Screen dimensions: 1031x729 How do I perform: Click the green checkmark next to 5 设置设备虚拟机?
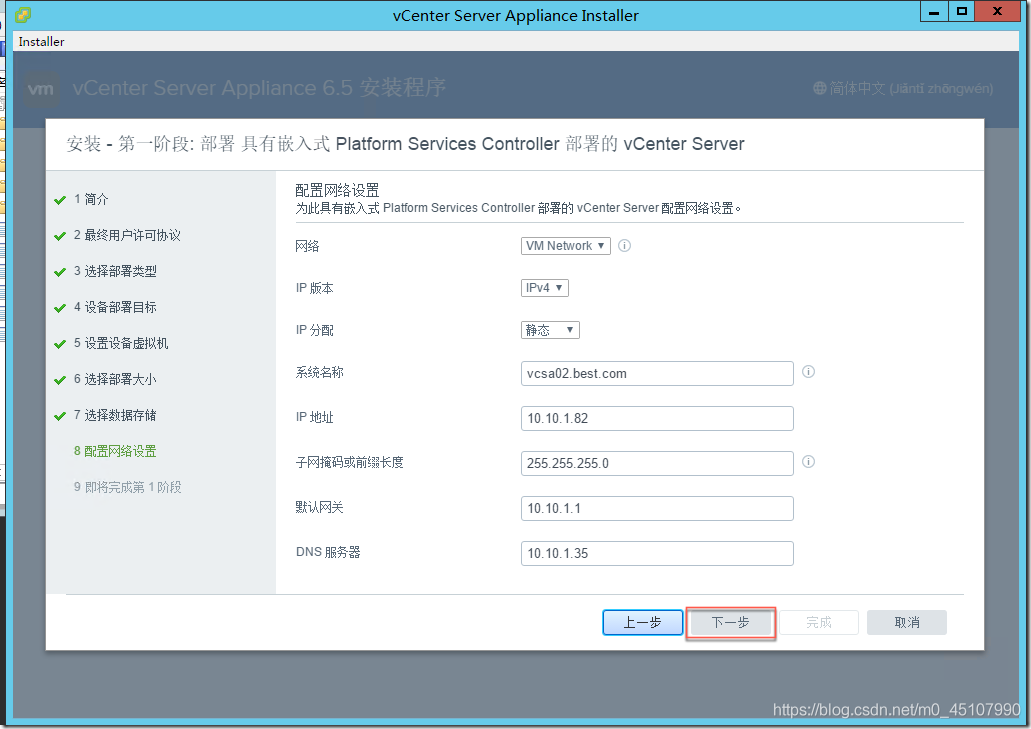coord(60,344)
